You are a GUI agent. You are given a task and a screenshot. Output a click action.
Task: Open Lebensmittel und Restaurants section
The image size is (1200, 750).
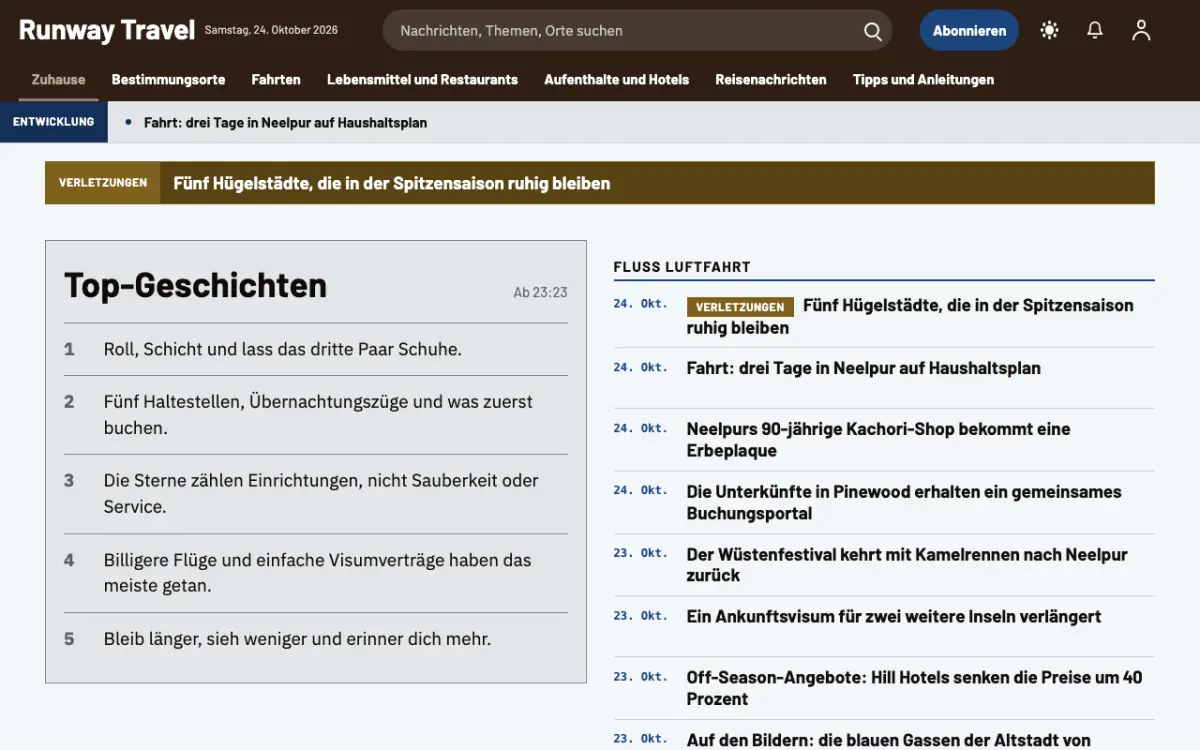click(422, 80)
